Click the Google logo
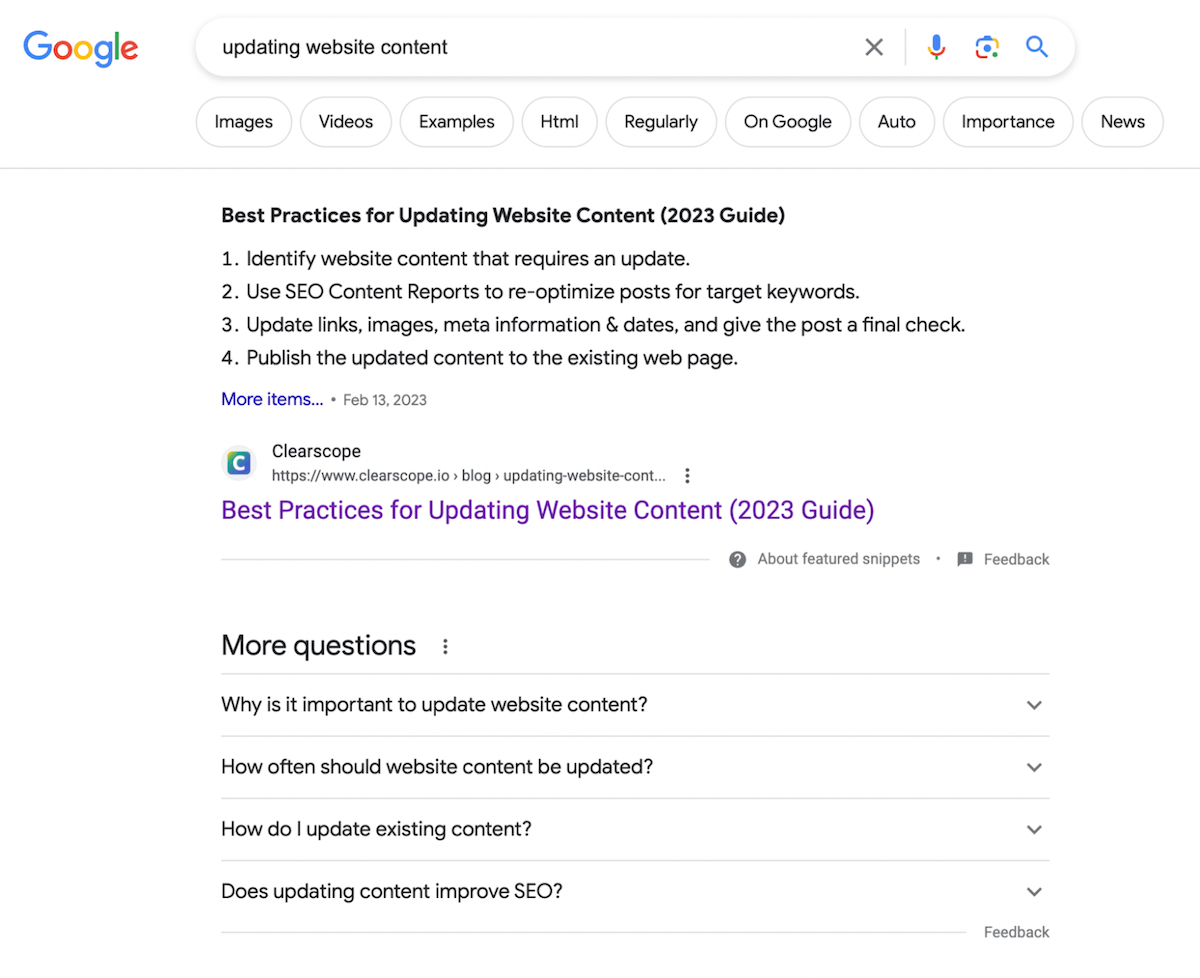Image resolution: width=1200 pixels, height=978 pixels. pos(81,47)
